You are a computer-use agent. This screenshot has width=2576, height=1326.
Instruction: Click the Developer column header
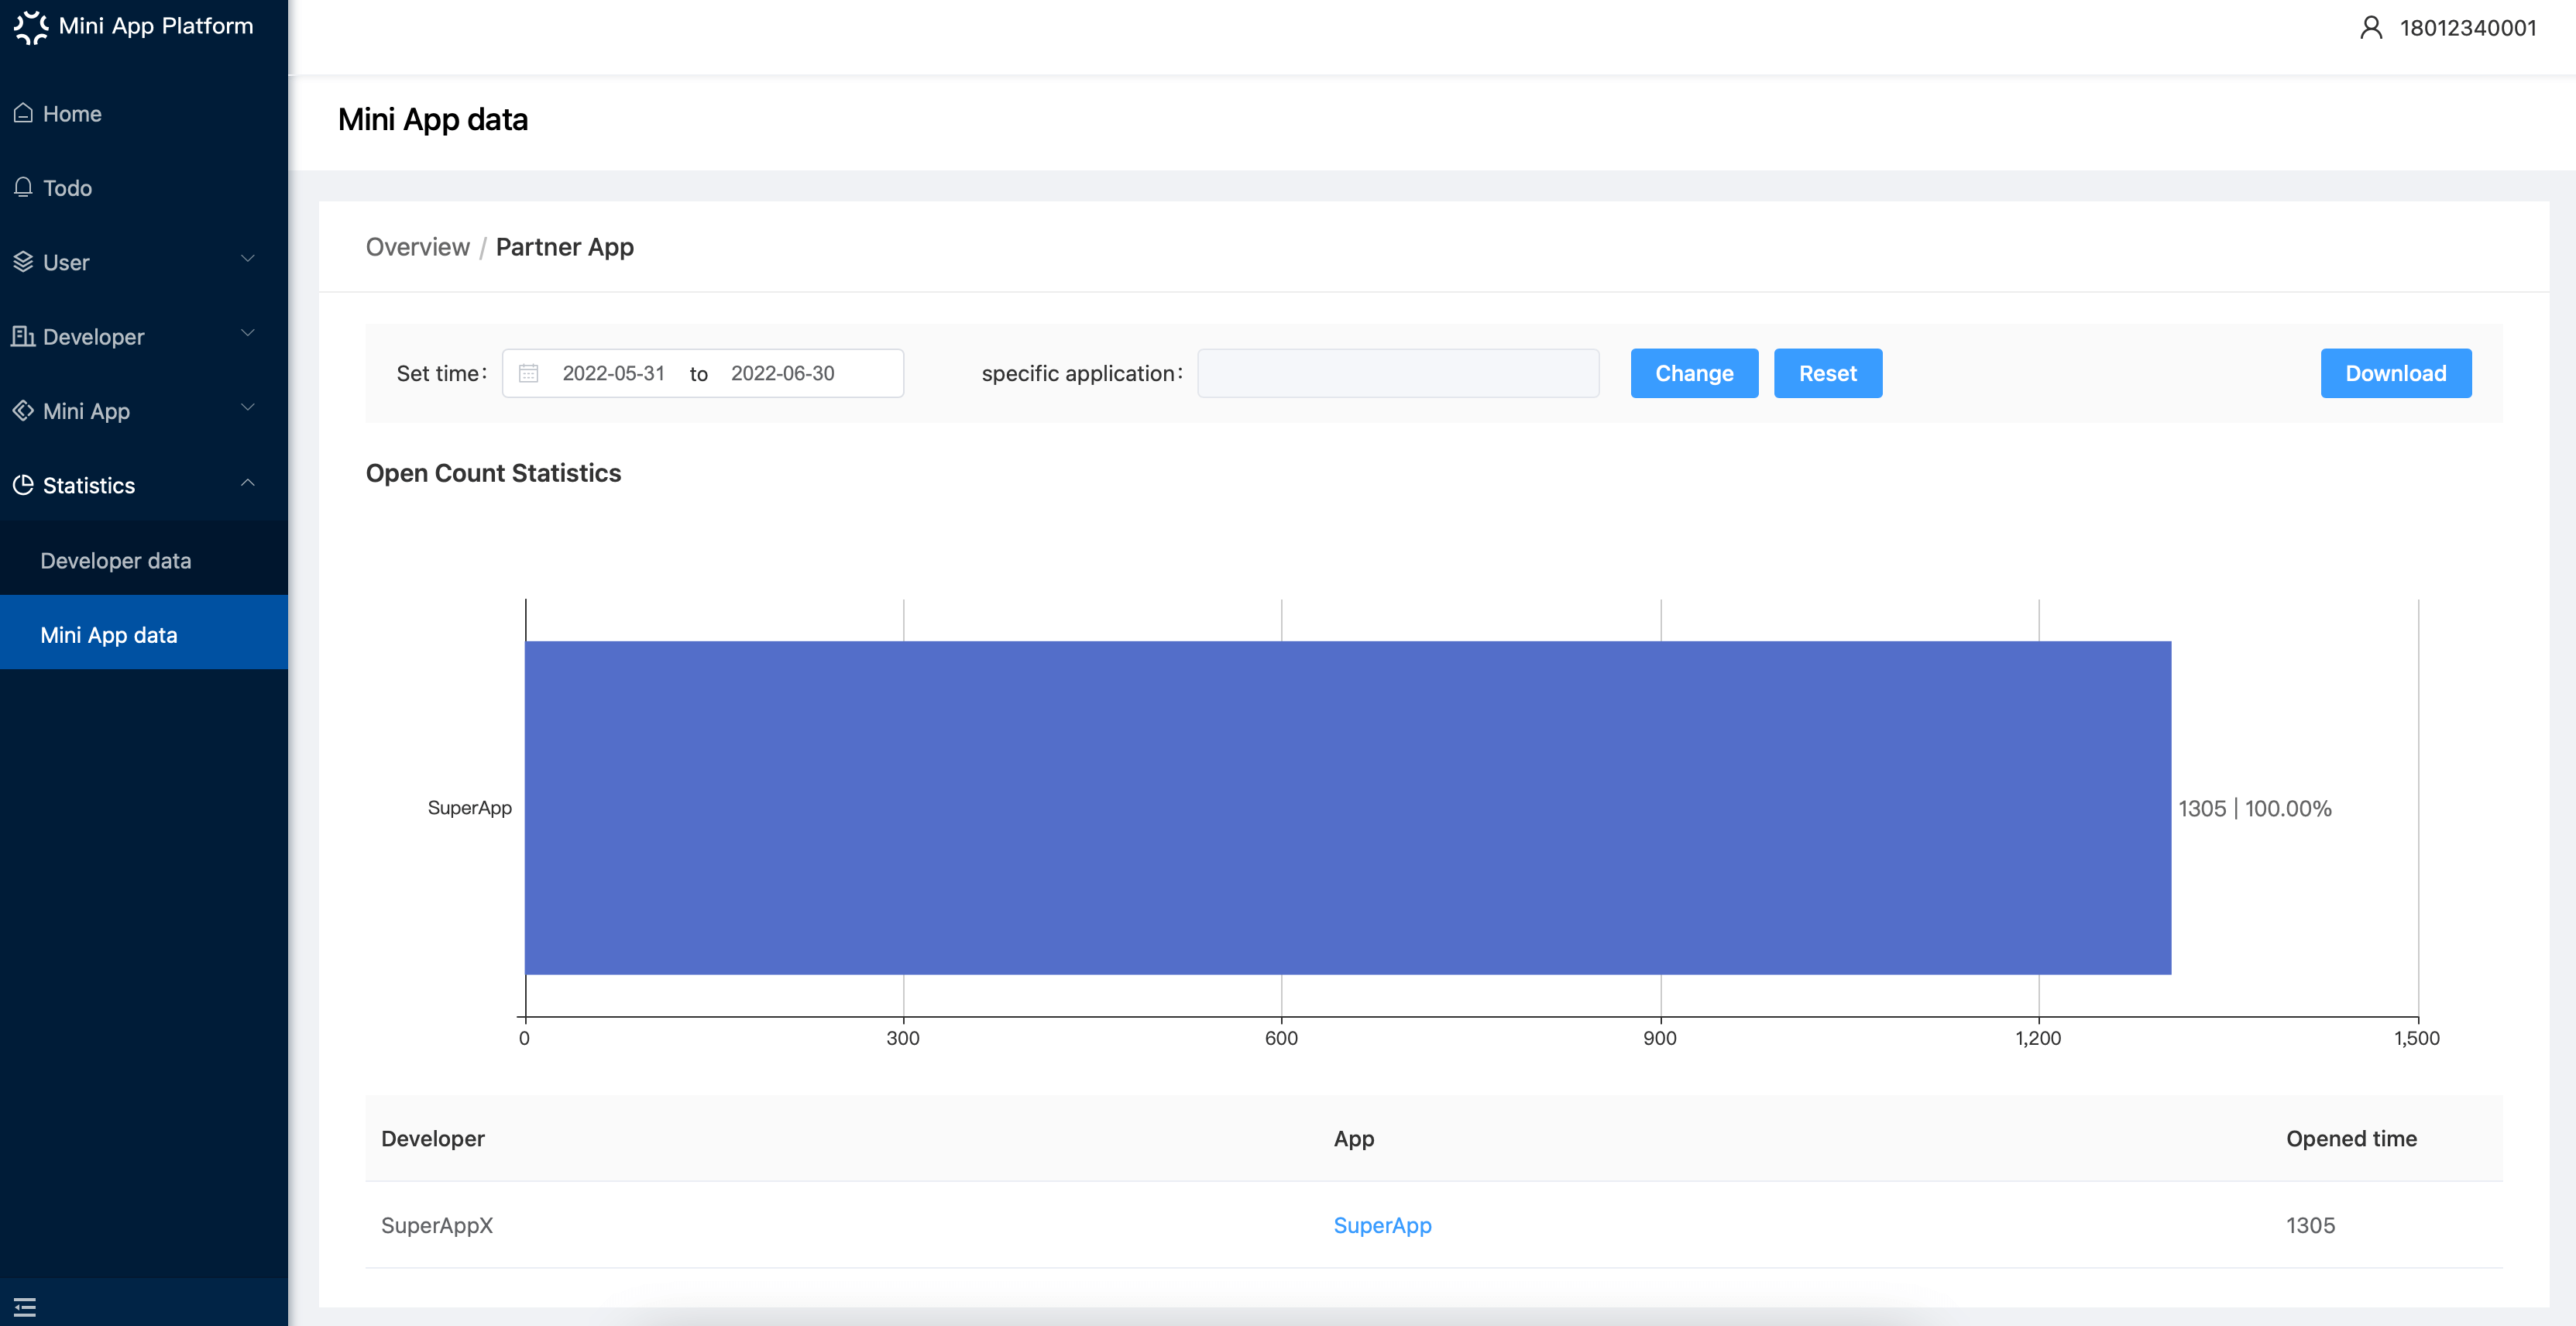tap(433, 1139)
